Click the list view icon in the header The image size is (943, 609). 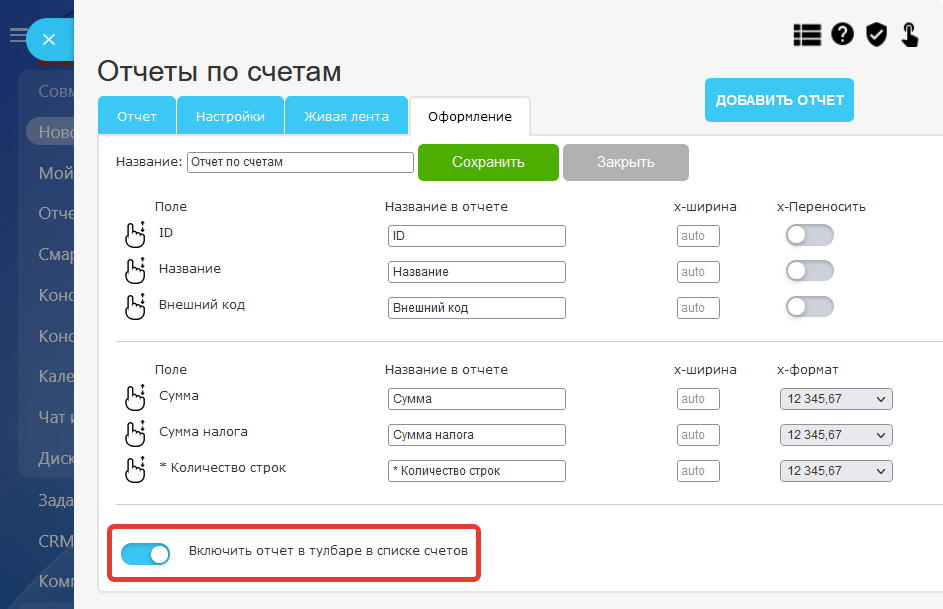tap(806, 35)
